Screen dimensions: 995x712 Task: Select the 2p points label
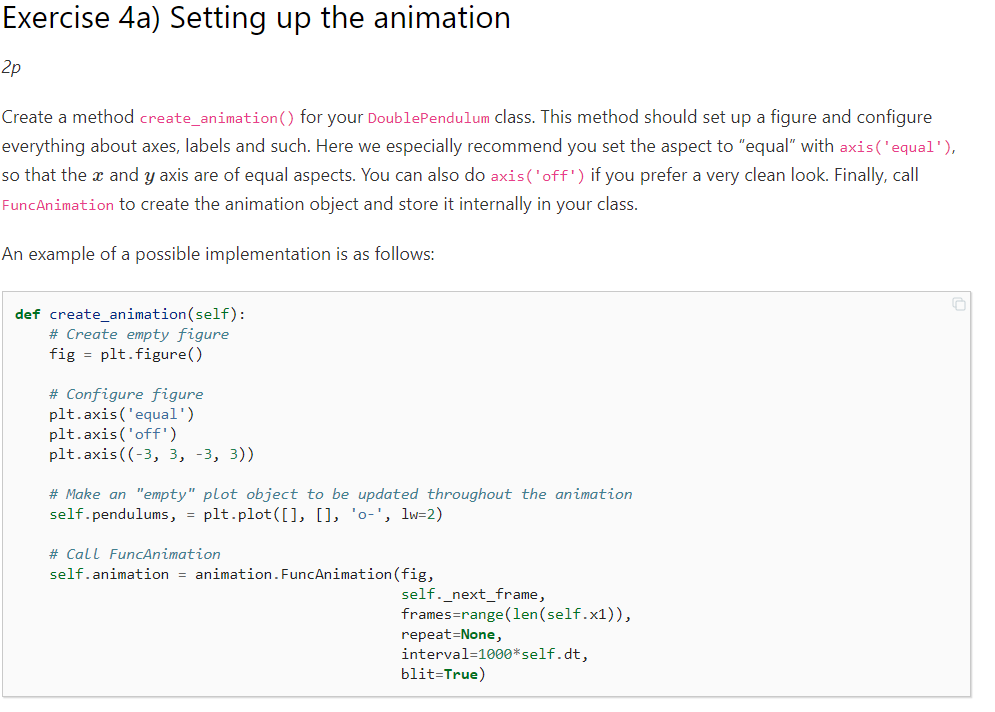(9, 68)
